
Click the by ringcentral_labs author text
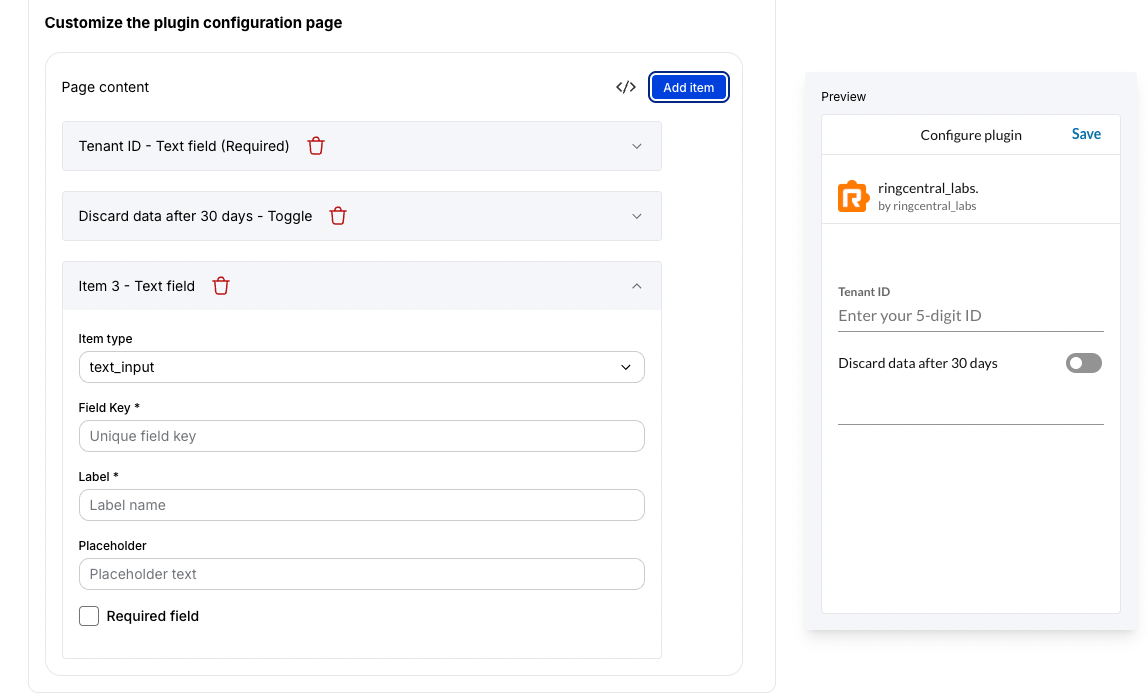928,206
